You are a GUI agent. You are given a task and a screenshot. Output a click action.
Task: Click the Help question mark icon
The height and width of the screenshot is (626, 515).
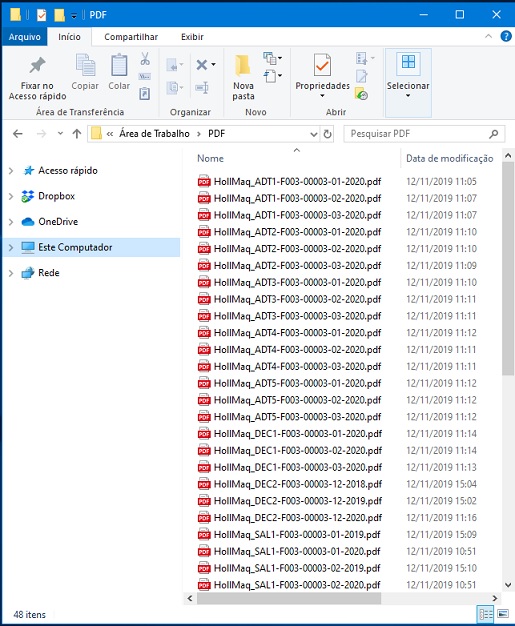tap(506, 37)
